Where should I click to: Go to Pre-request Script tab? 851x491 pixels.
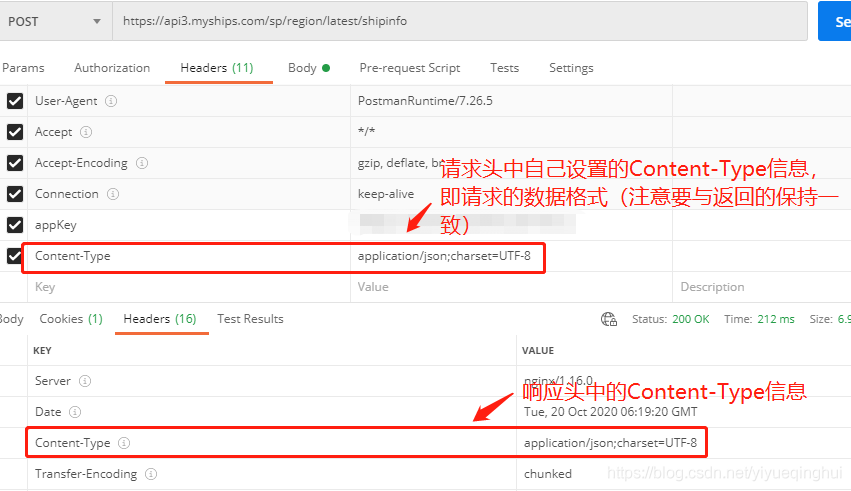[410, 68]
